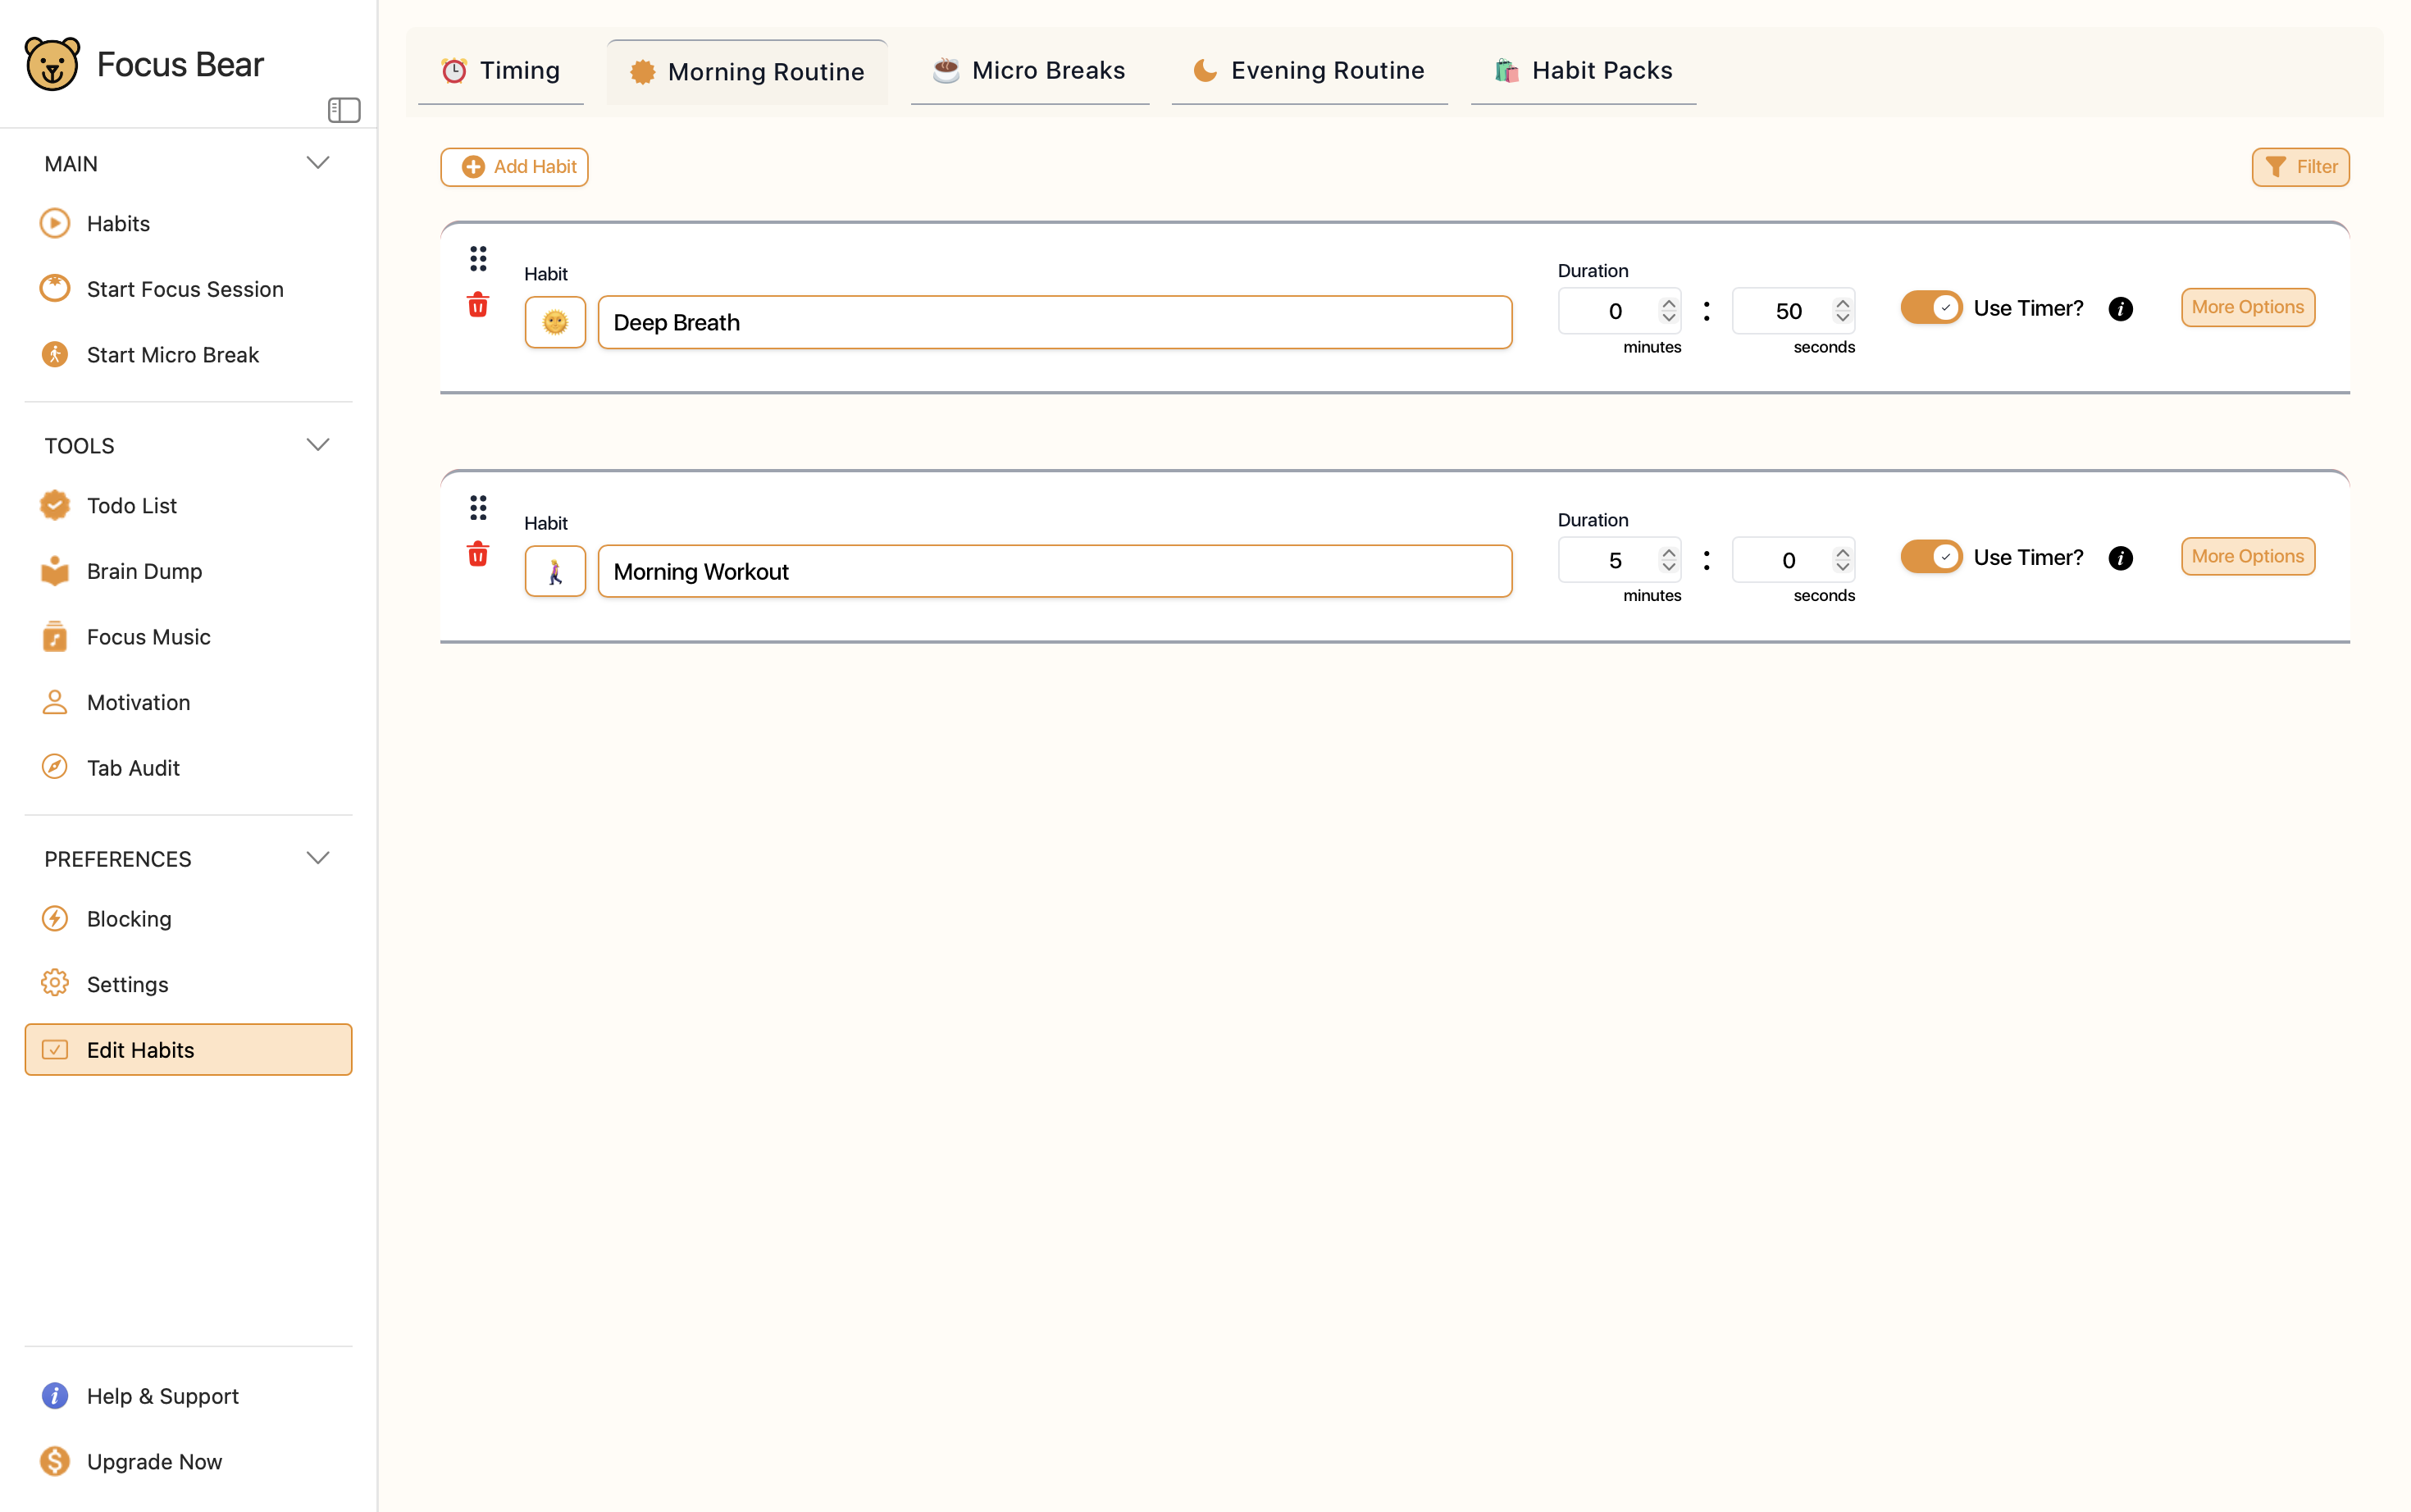This screenshot has height=1512, width=2411.
Task: Open More Options for Deep Breath
Action: 2247,307
